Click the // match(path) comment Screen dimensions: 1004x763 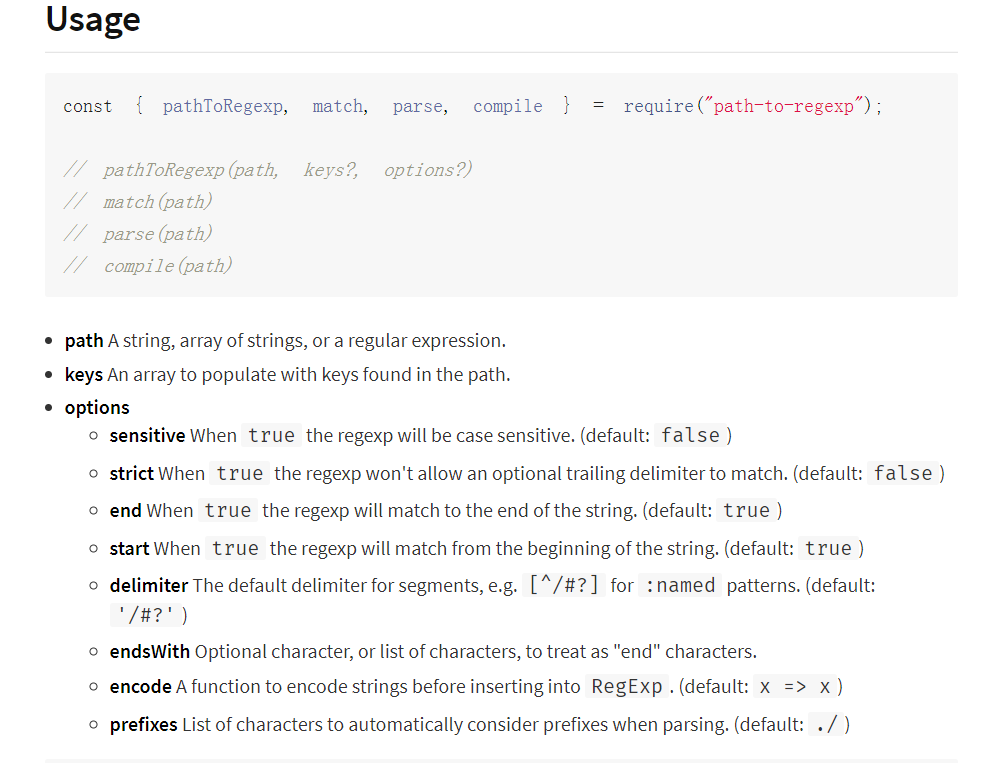click(138, 202)
